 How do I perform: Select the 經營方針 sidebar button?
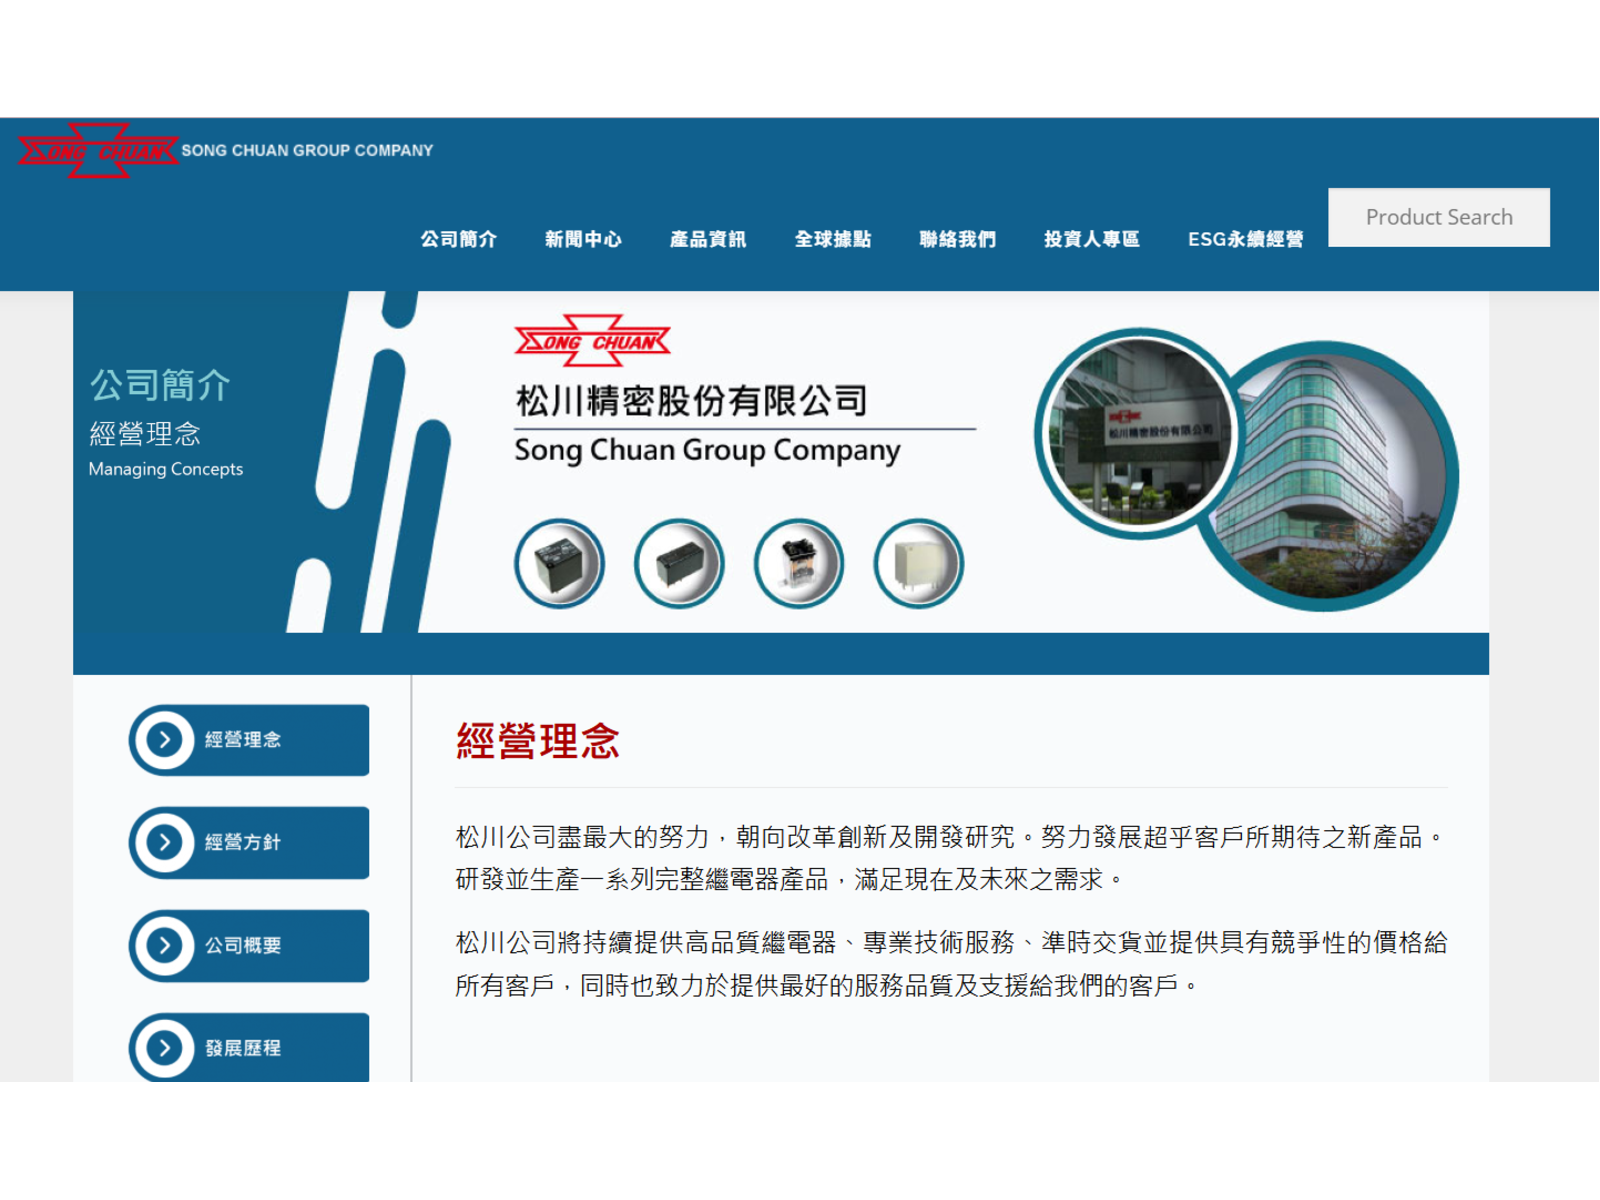pos(249,843)
